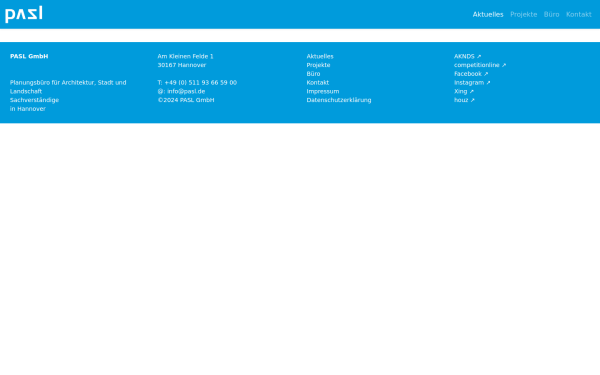Follow the footer Kontakt link

pyautogui.click(x=318, y=83)
